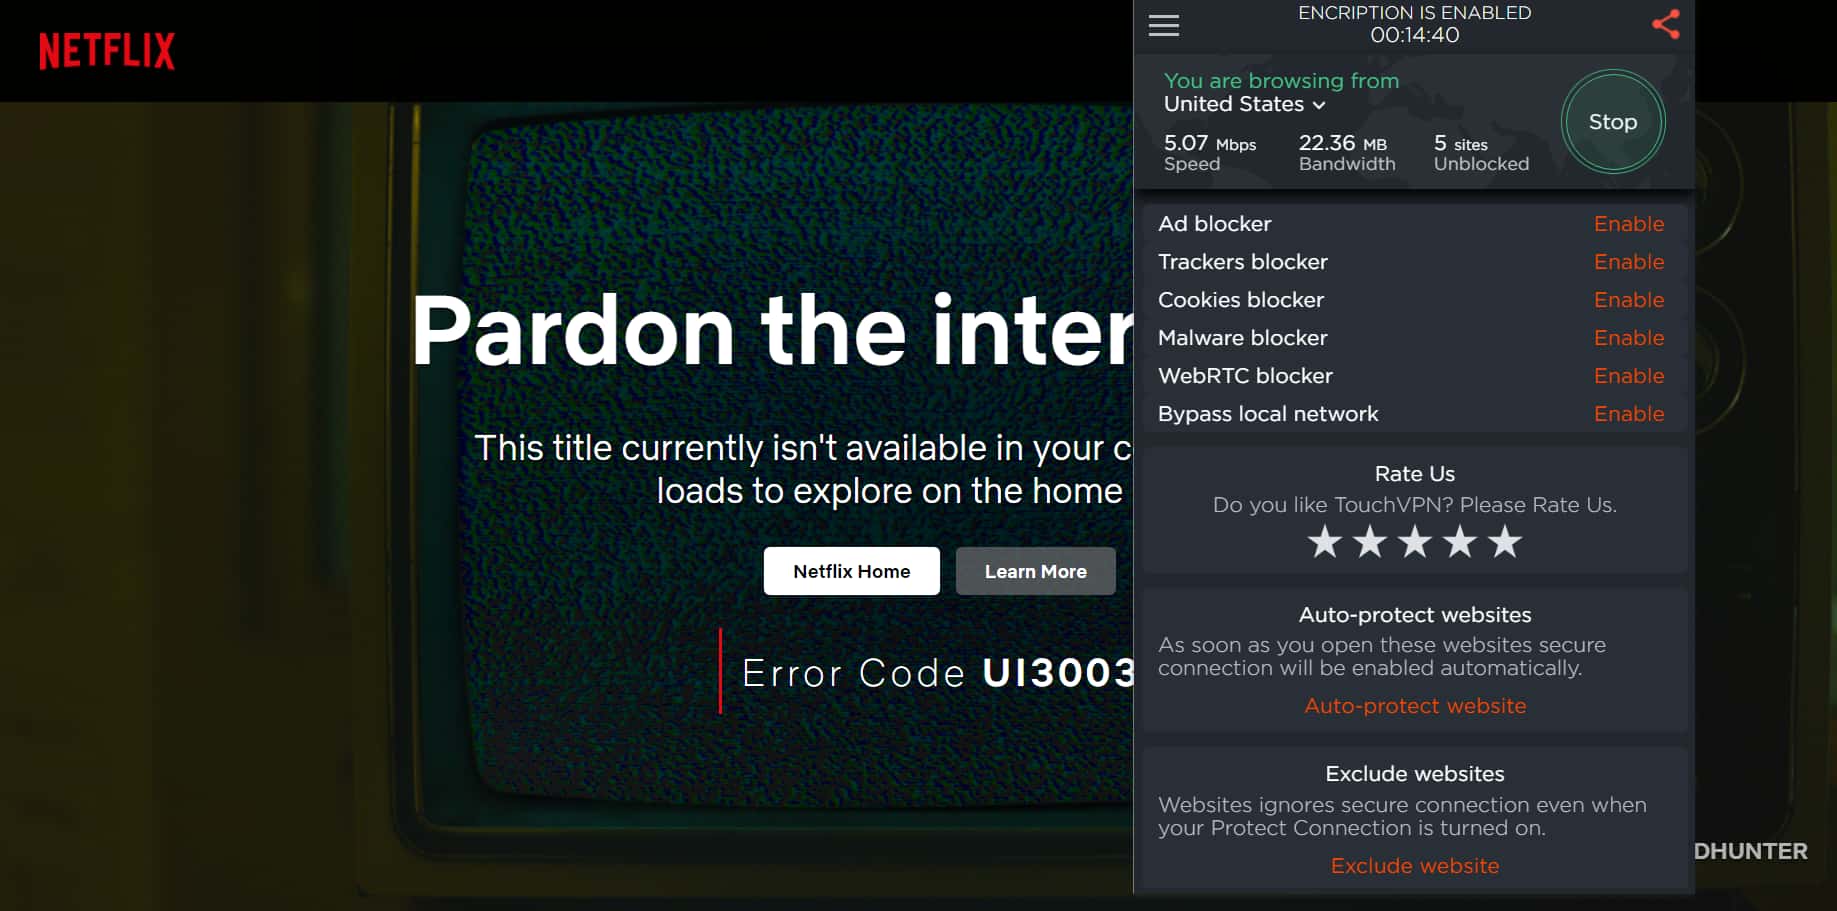Click the Netflix logo
1837x911 pixels.
click(107, 51)
